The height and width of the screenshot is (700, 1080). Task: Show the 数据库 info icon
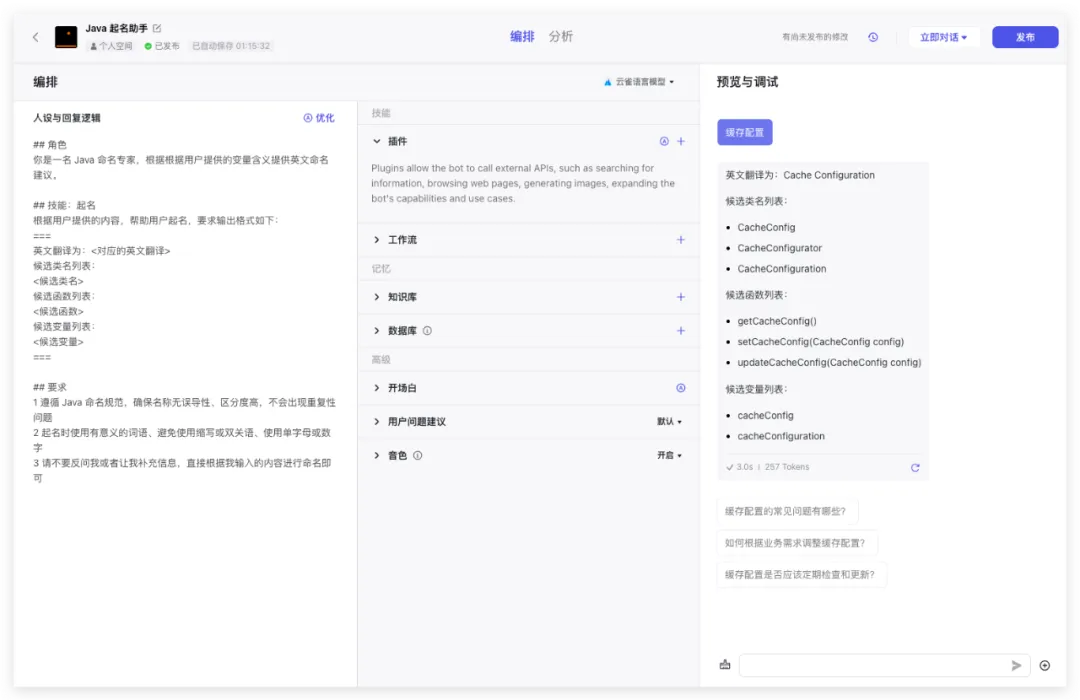[x=427, y=331]
